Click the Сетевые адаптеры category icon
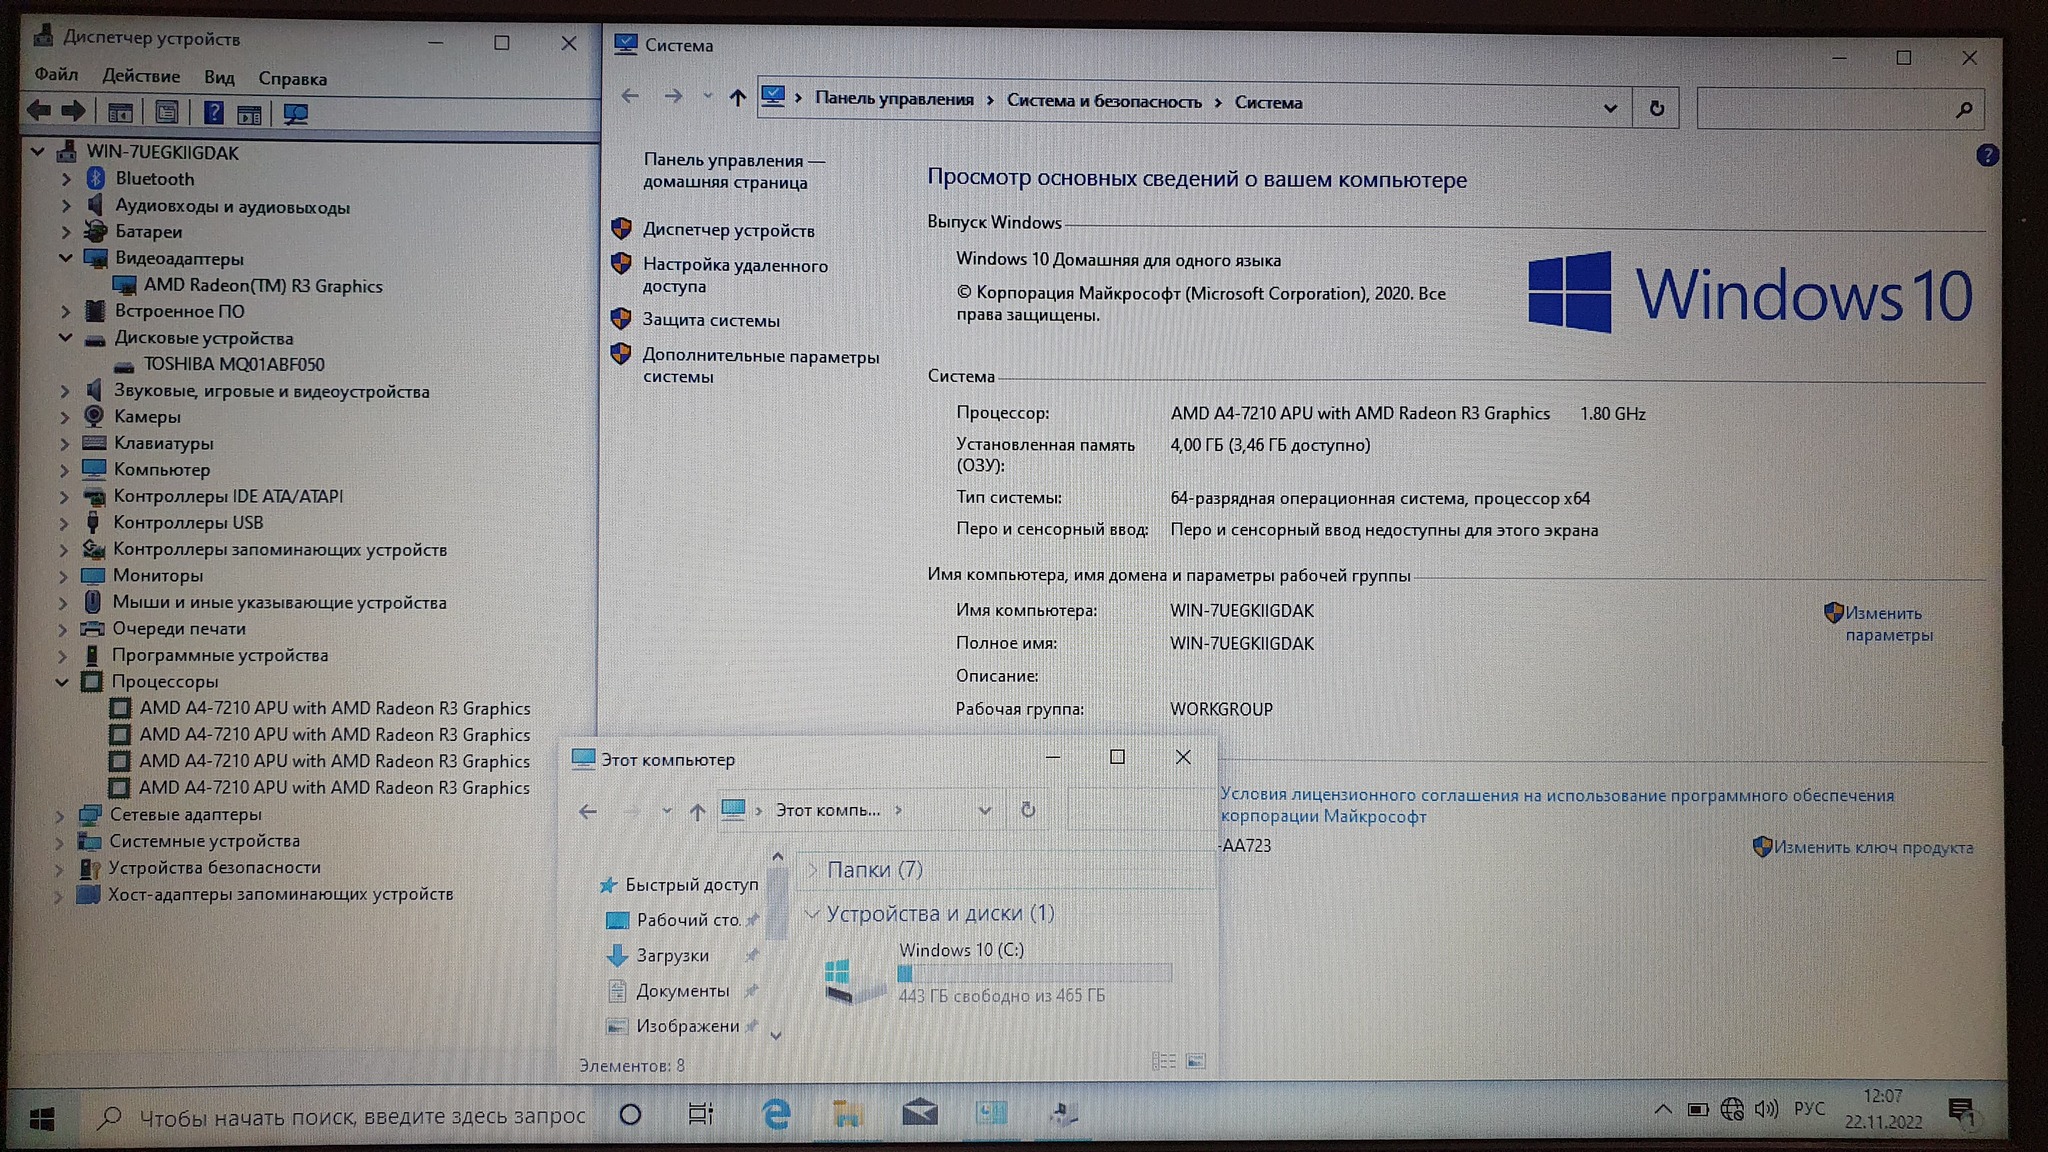Viewport: 2048px width, 1152px height. (x=90, y=814)
